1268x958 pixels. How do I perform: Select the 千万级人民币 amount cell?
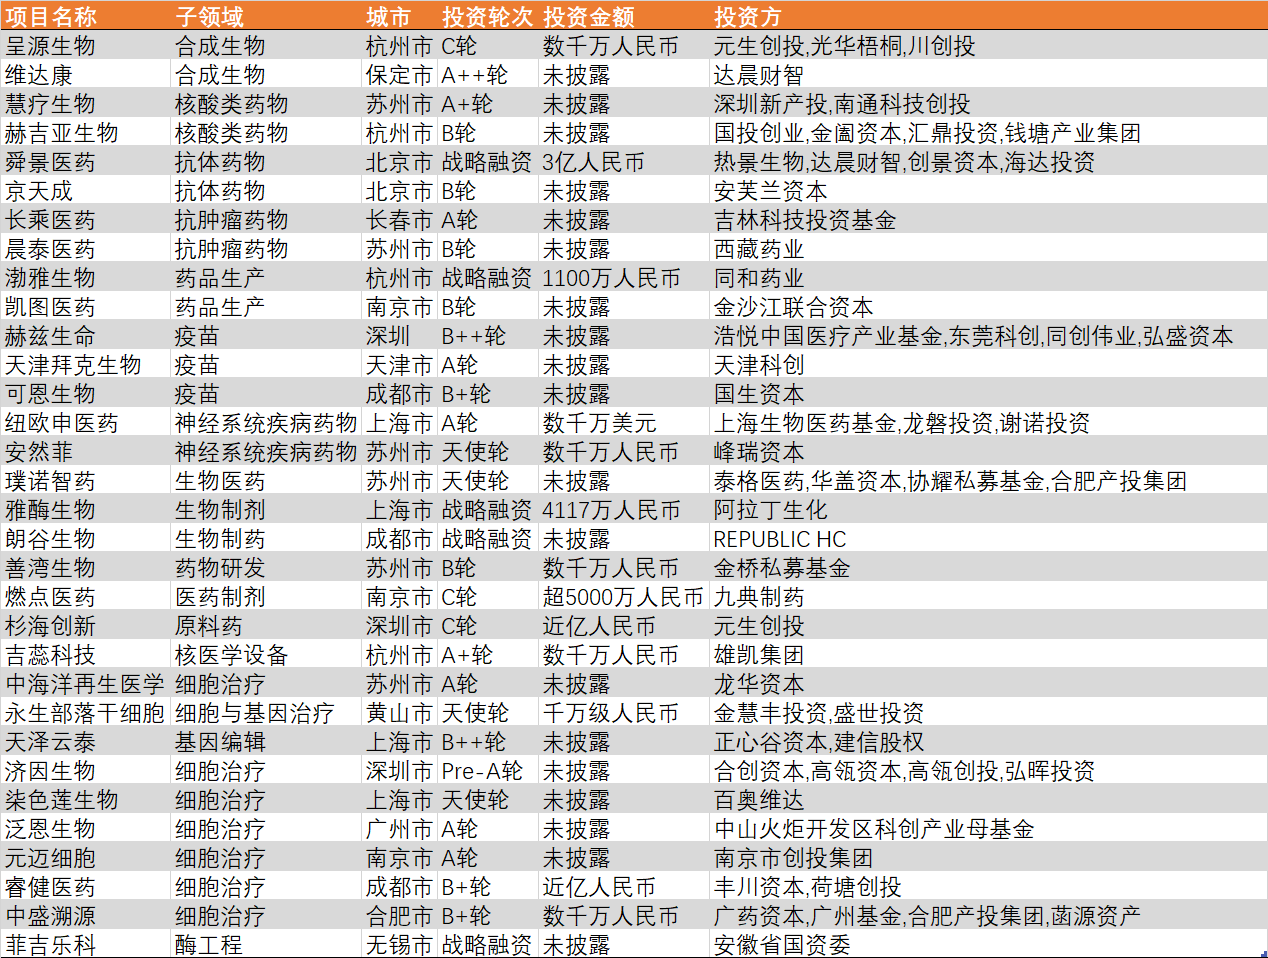pyautogui.click(x=611, y=713)
